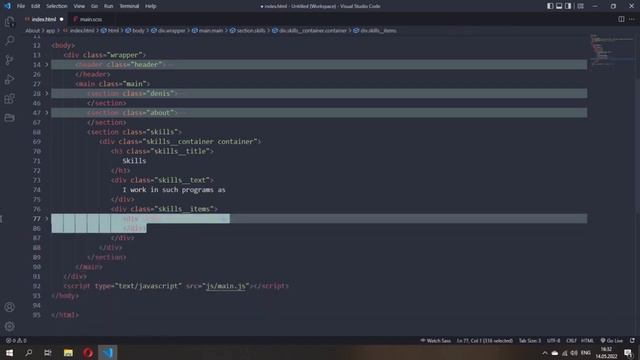Open the File menu
The width and height of the screenshot is (640, 360).
tap(21, 6)
